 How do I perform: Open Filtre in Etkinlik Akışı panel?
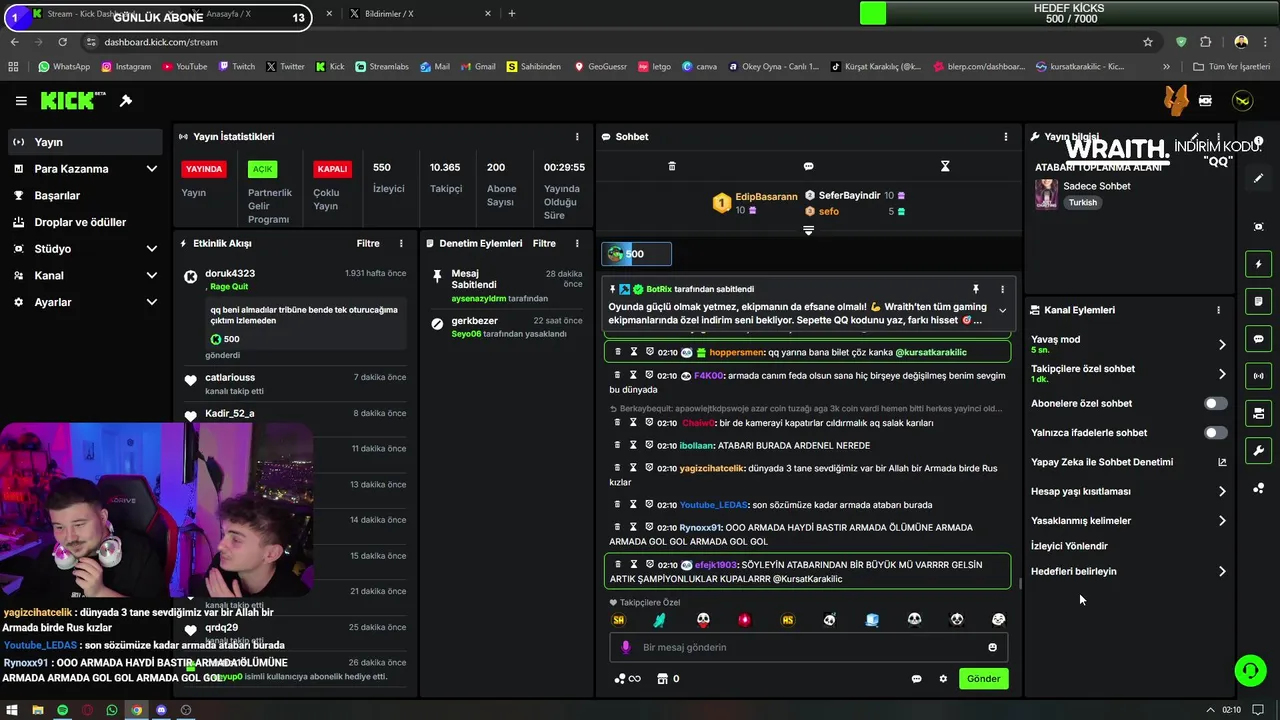368,243
